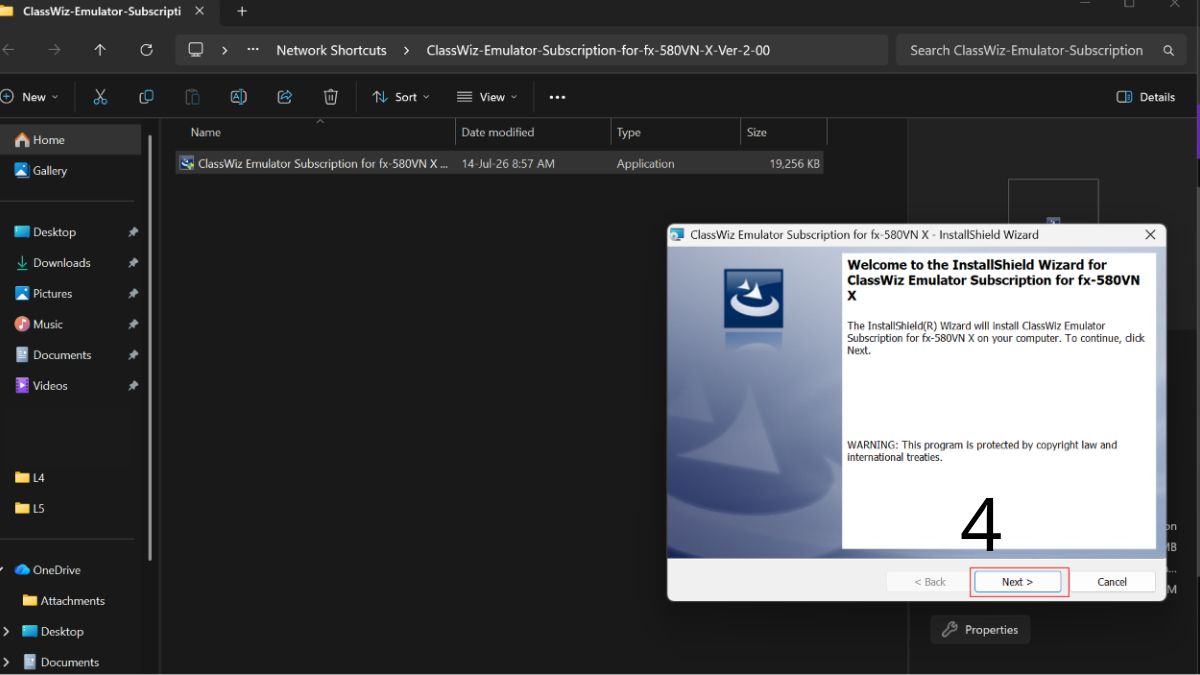Show hidden path folders with breadcrumb ellipsis
The height and width of the screenshot is (675, 1200).
(x=253, y=50)
